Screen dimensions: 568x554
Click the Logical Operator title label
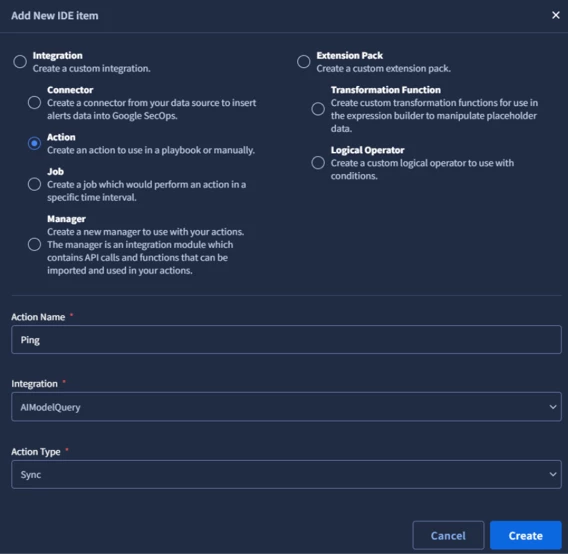pos(367,150)
